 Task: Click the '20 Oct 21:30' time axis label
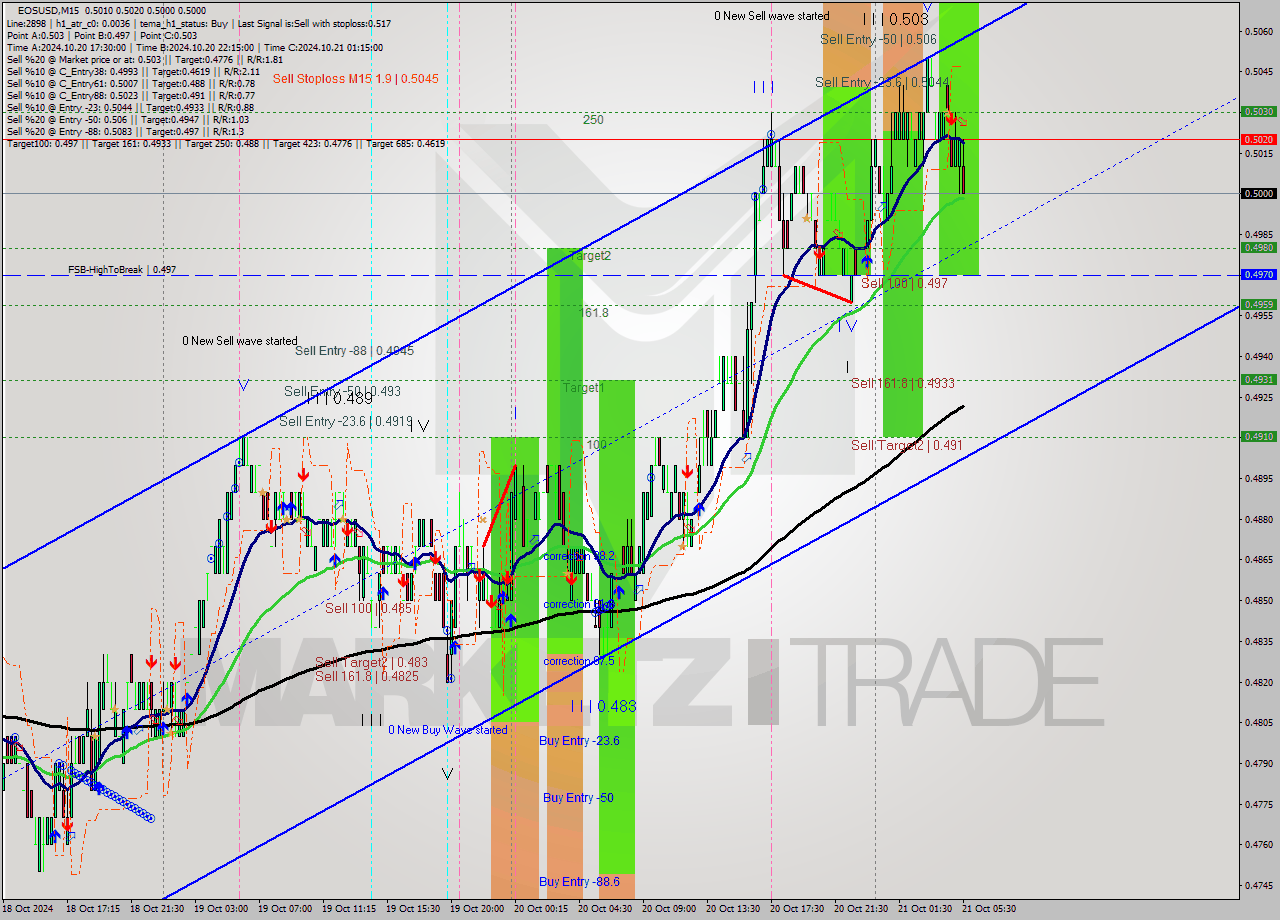(x=861, y=908)
